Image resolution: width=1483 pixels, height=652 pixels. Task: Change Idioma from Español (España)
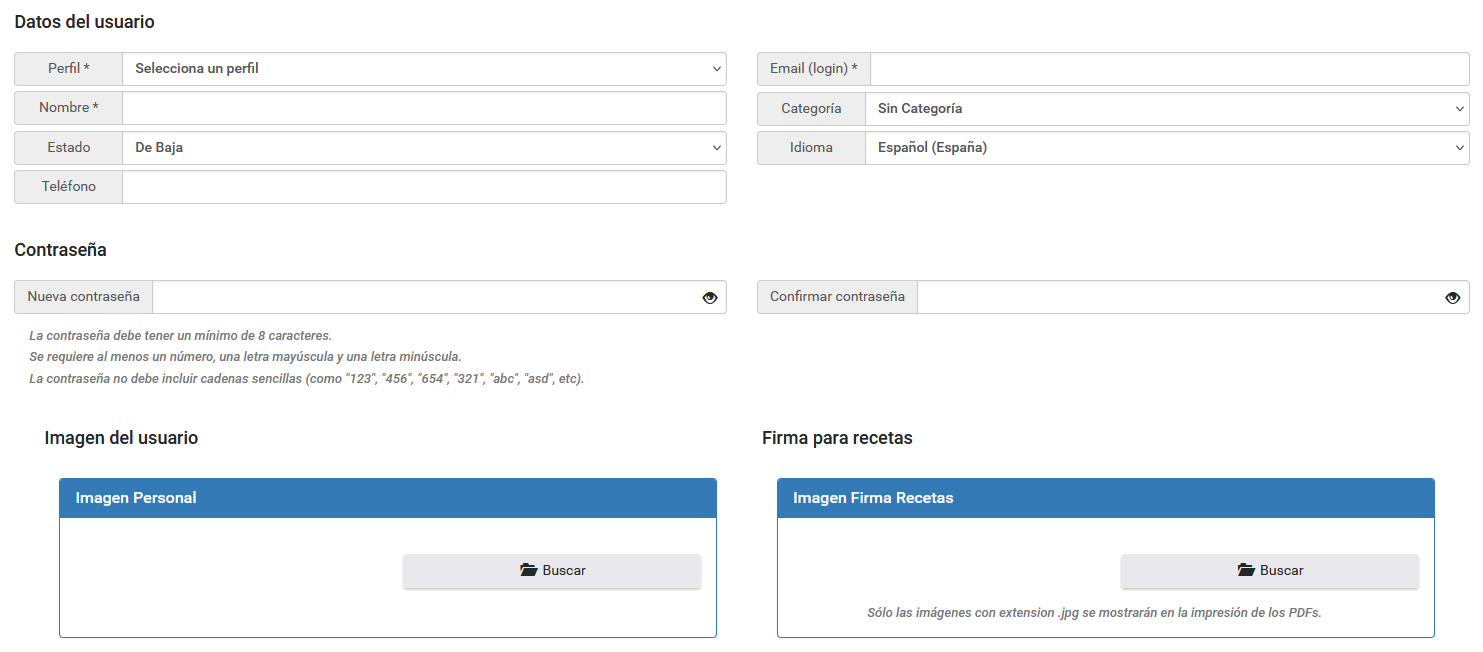tap(1167, 148)
